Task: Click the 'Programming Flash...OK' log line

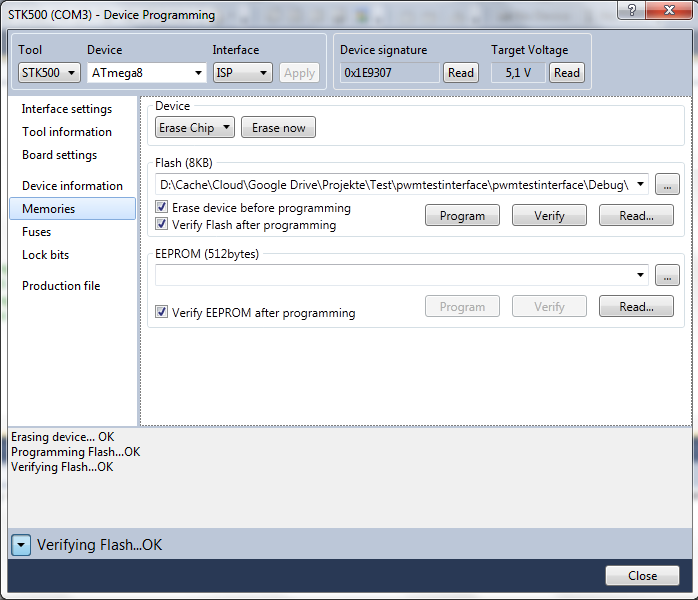Action: pyautogui.click(x=75, y=452)
